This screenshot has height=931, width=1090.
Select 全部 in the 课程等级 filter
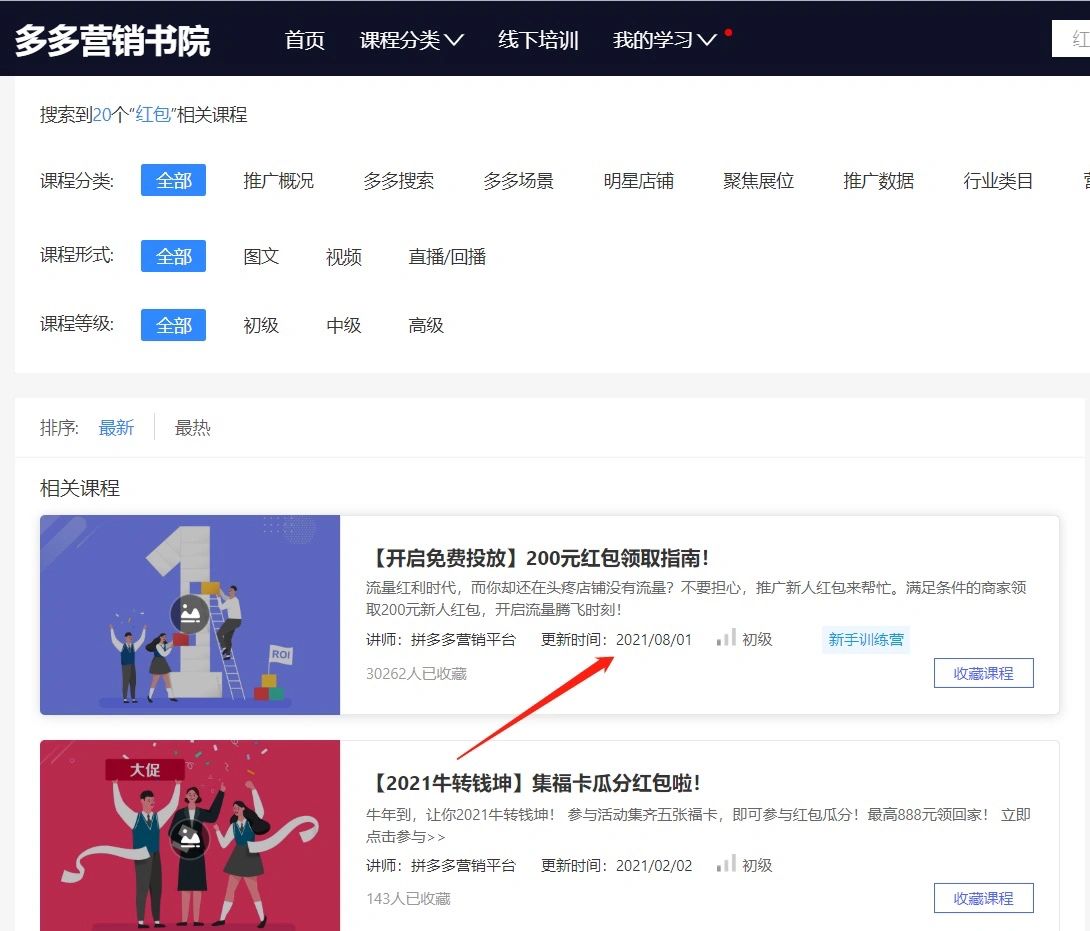(x=173, y=325)
